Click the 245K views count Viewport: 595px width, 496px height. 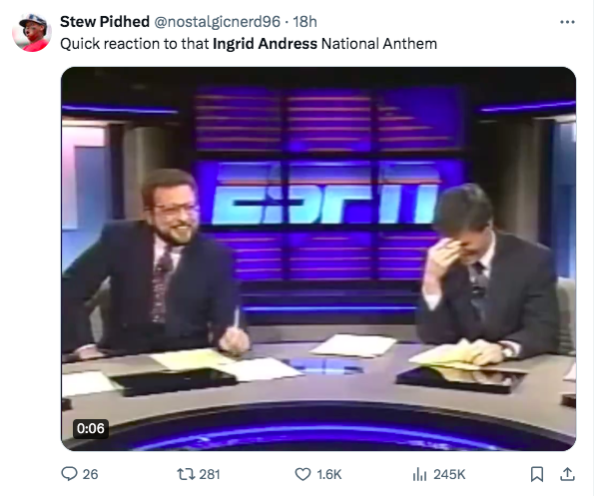[x=450, y=474]
